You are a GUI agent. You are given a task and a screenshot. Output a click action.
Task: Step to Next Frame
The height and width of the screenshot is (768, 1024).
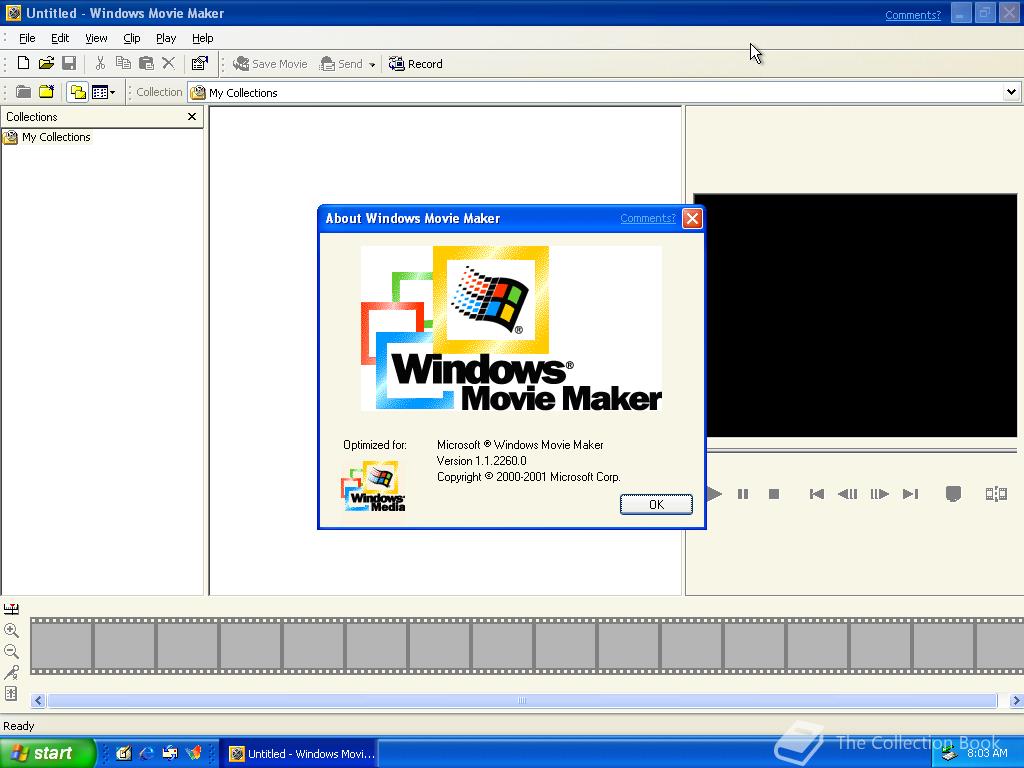tap(880, 494)
